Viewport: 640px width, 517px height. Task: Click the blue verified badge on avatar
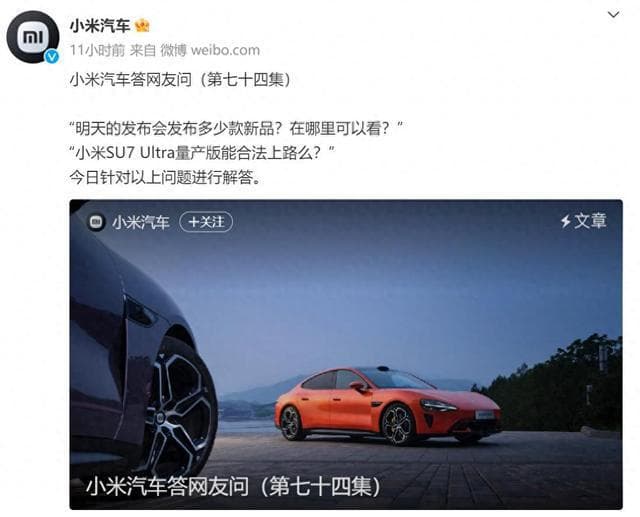click(51, 56)
